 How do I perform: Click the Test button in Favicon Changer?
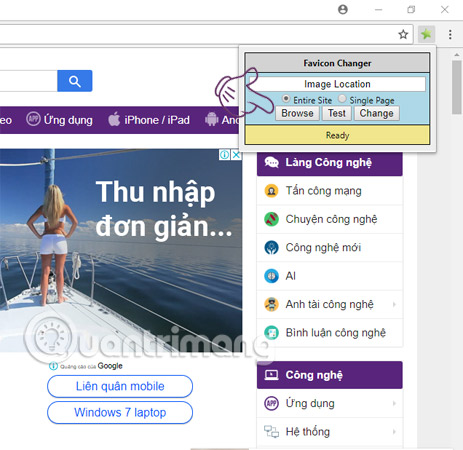[337, 113]
